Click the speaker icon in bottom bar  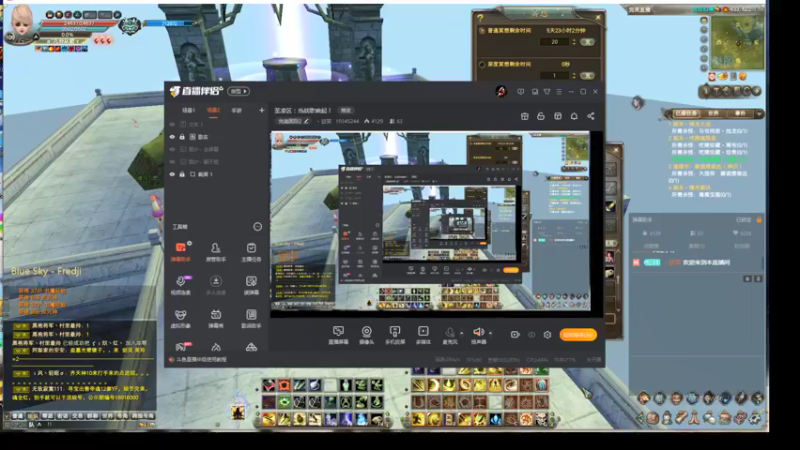[478, 333]
